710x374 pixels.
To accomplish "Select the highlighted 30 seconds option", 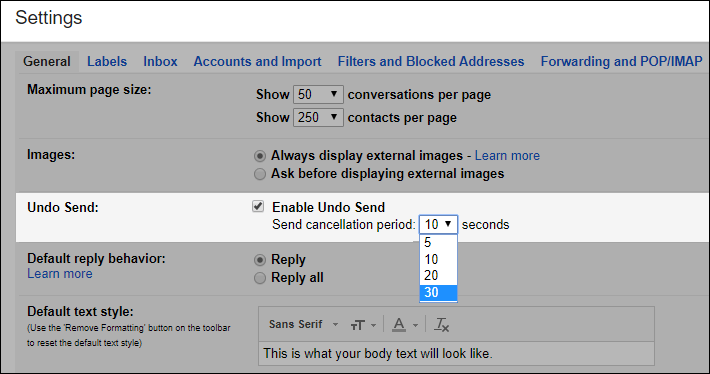I will (x=438, y=292).
